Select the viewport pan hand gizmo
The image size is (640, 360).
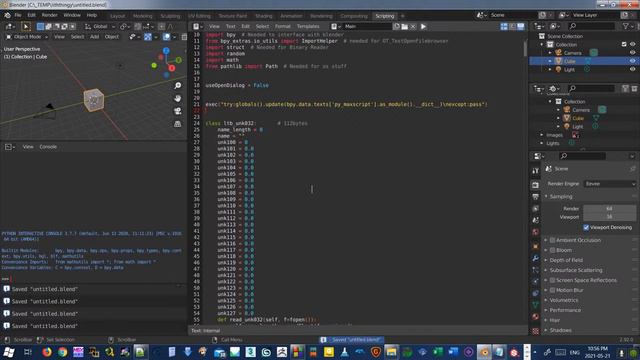tap(178, 98)
